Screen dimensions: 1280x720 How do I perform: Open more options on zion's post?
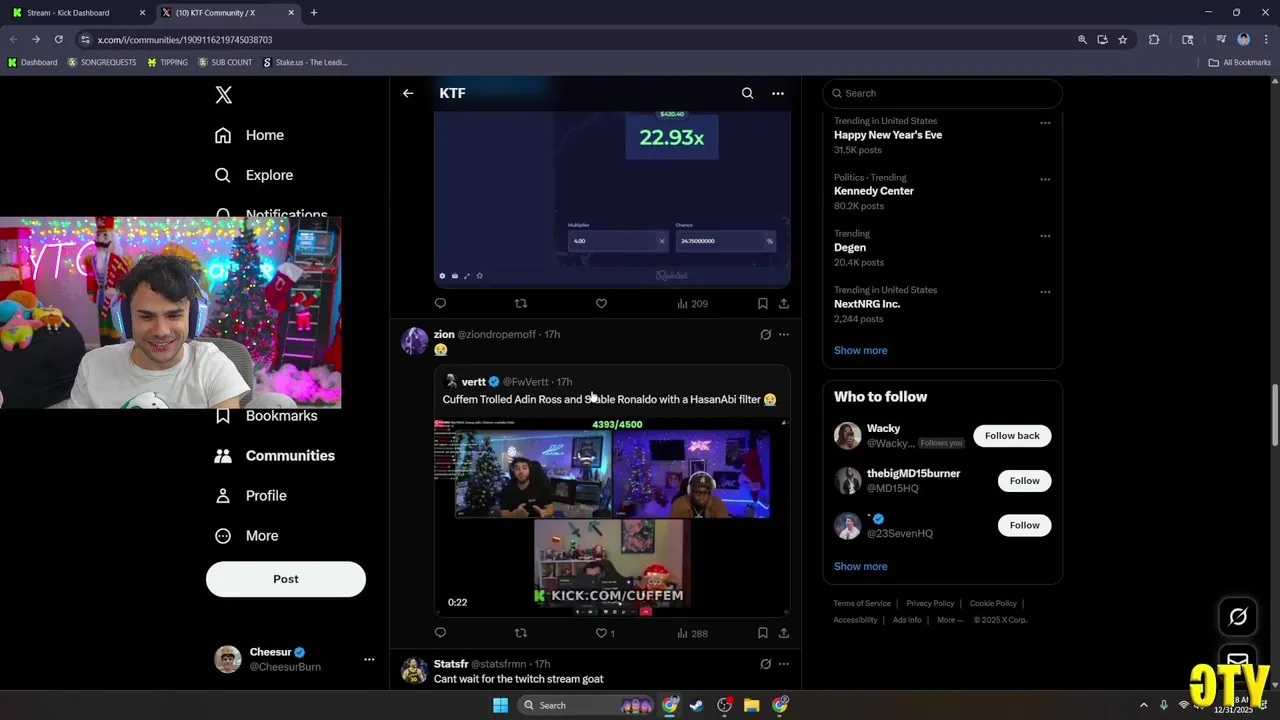[x=784, y=334]
